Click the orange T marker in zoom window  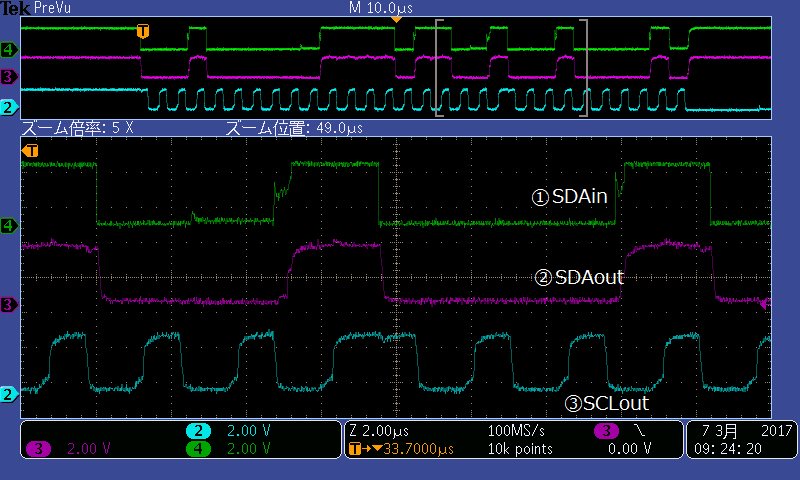30,150
